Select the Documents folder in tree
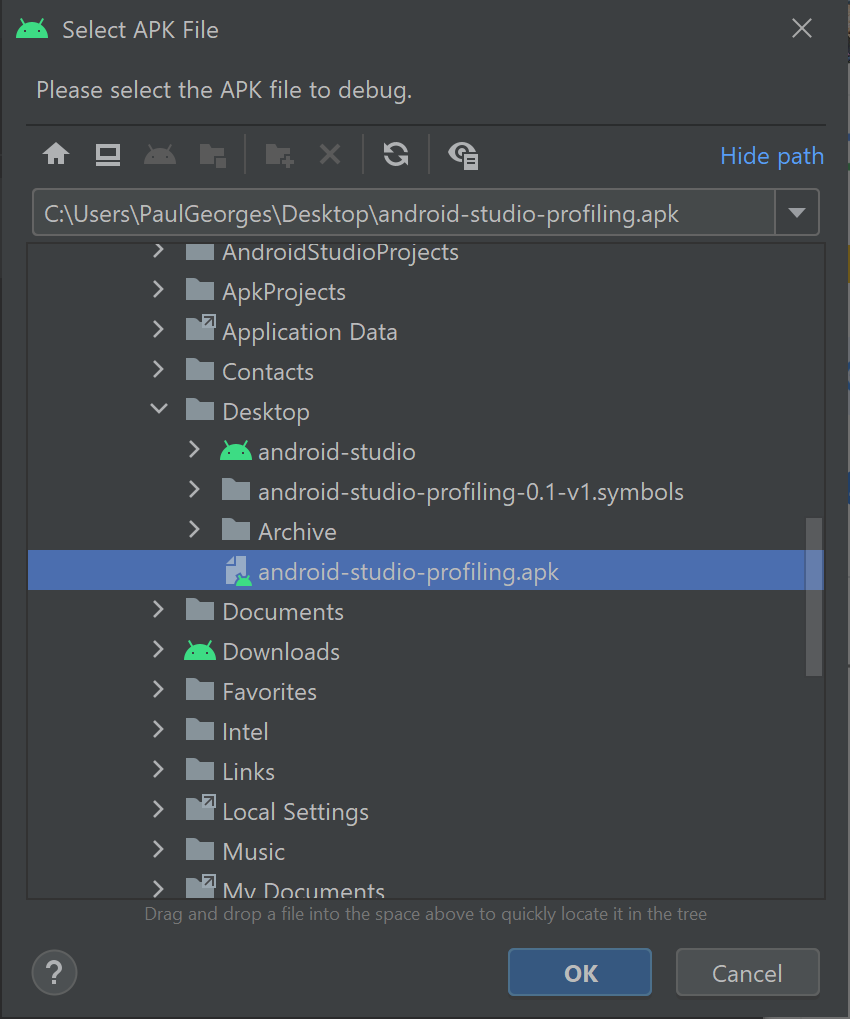This screenshot has width=850, height=1019. [282, 612]
